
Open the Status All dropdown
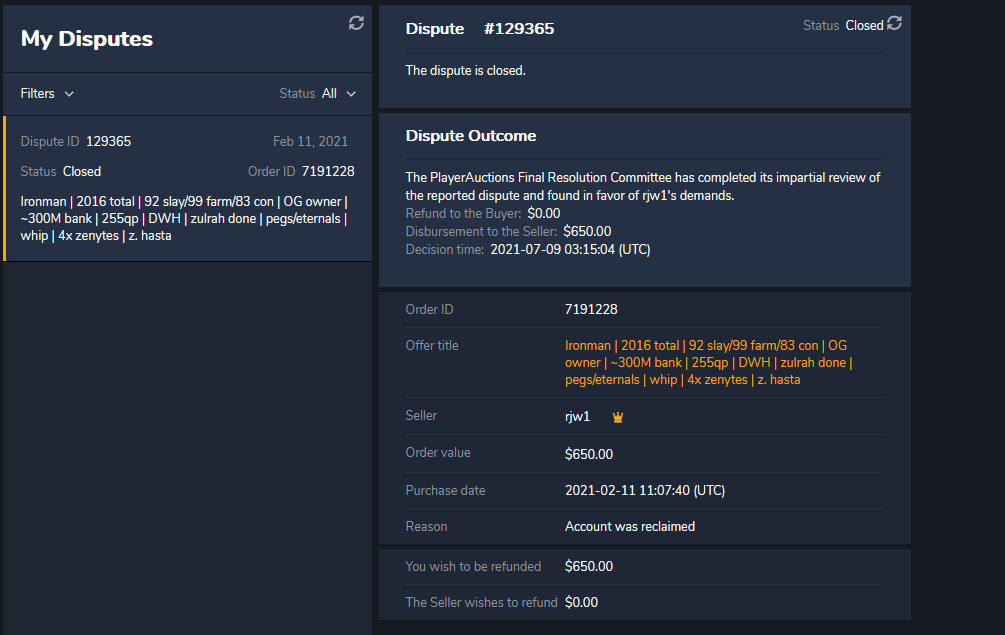(x=338, y=94)
